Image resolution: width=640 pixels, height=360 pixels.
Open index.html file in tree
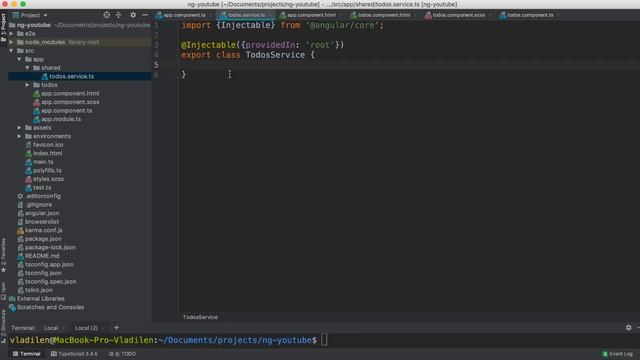[47, 153]
